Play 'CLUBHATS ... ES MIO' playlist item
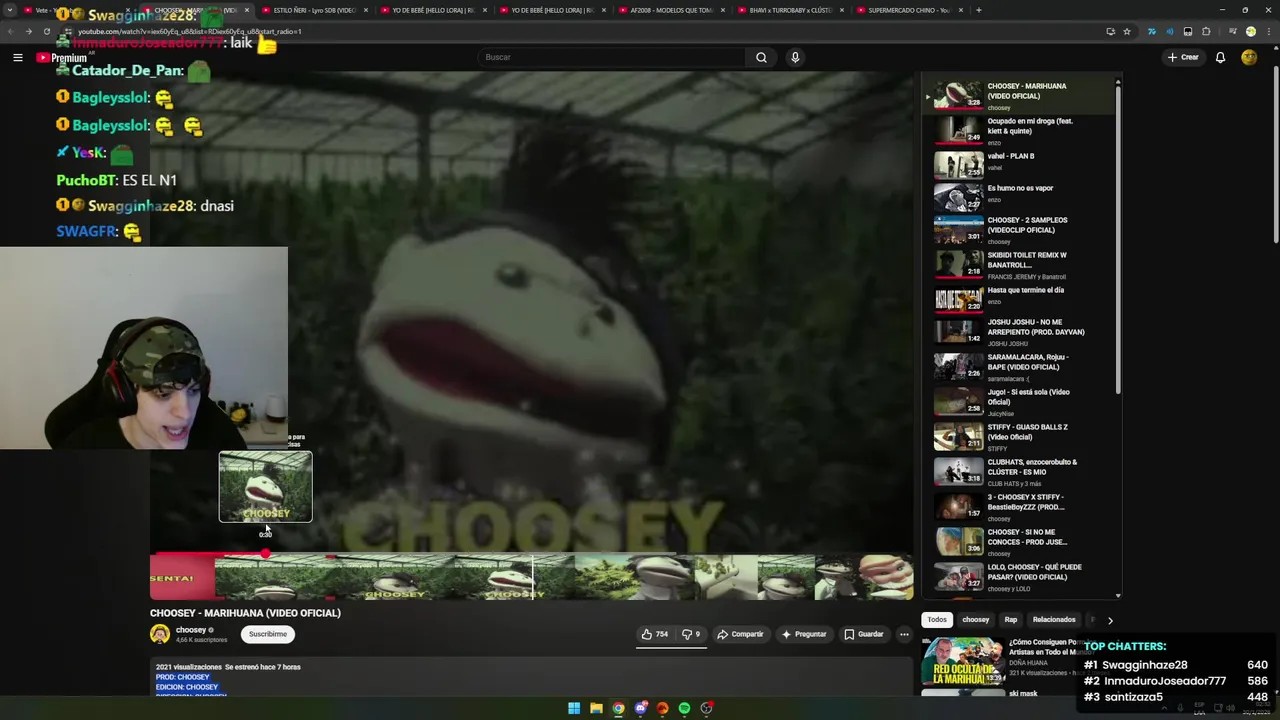 1018,472
